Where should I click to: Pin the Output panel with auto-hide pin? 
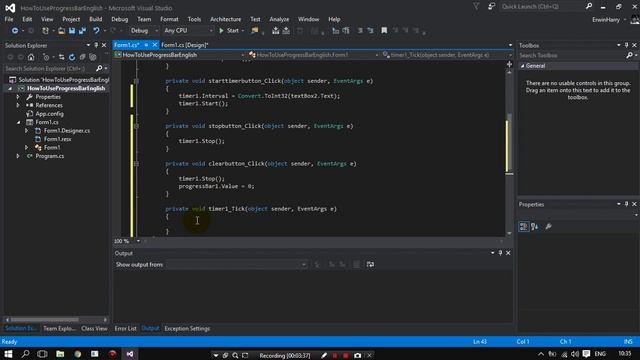coord(500,253)
